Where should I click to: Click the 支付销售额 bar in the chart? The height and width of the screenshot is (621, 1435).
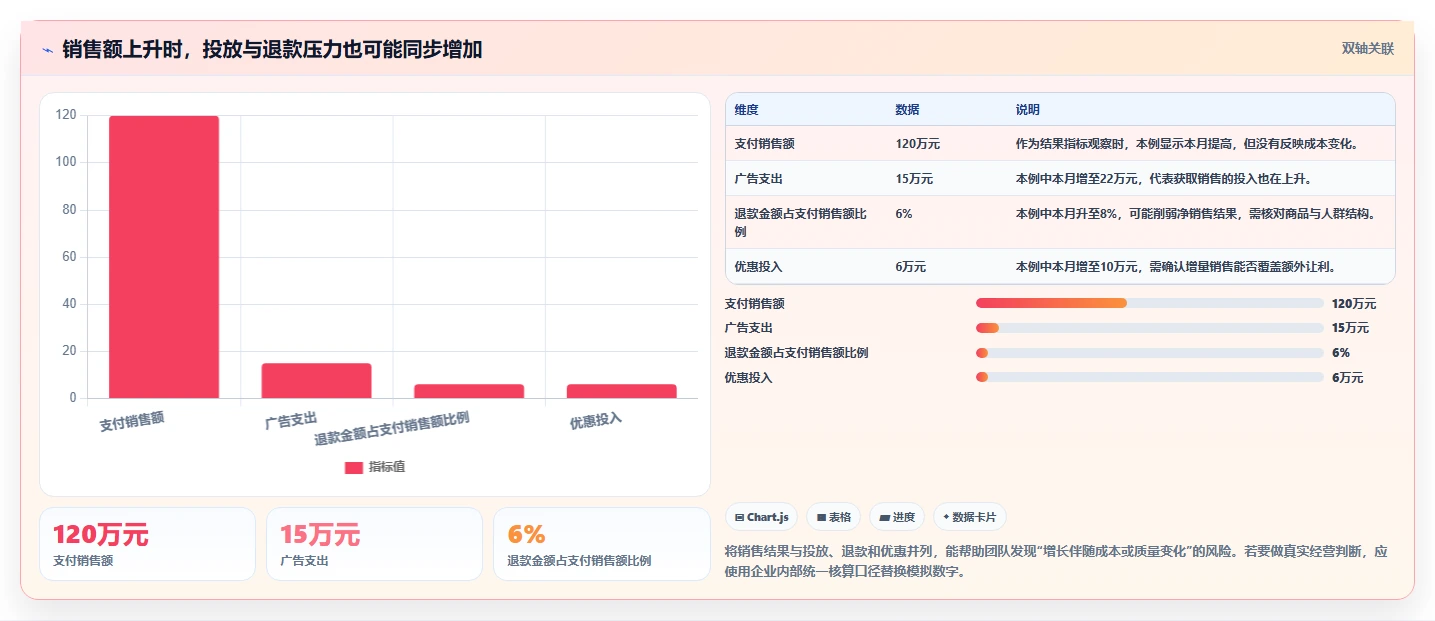pos(164,257)
